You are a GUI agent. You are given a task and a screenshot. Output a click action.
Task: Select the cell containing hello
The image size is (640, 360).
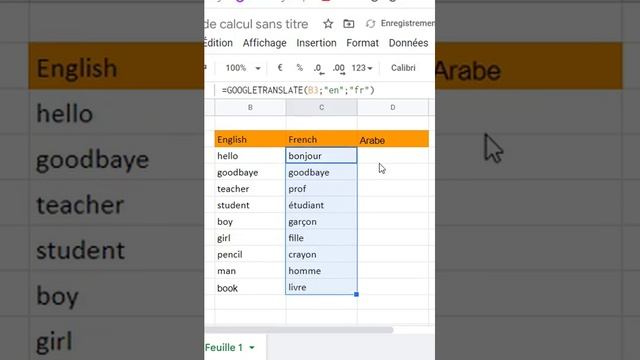[250, 156]
